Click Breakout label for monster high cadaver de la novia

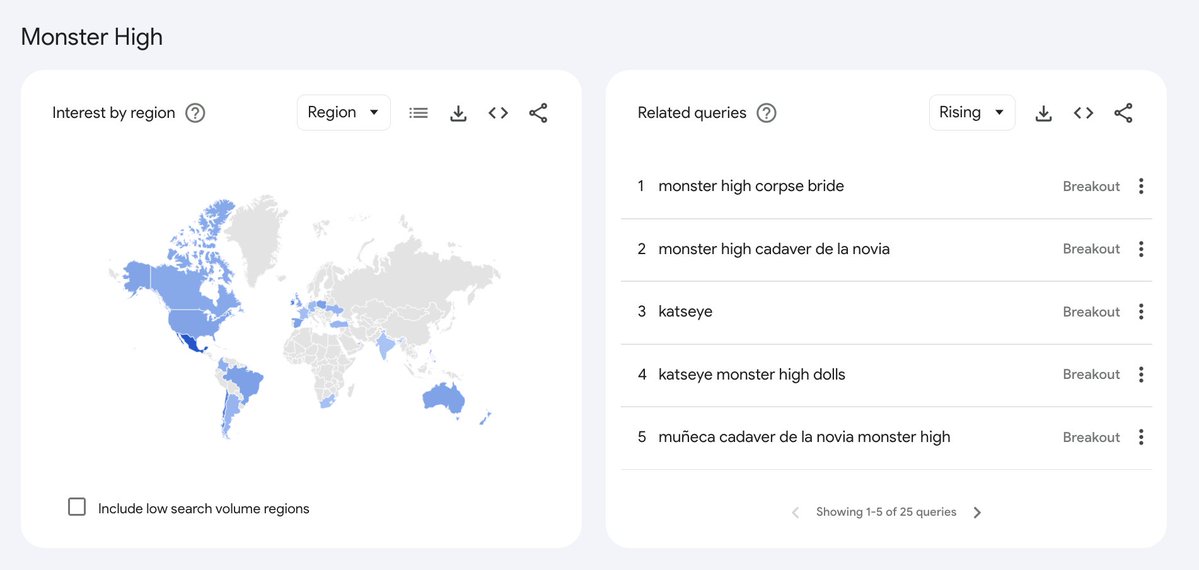(x=1091, y=249)
